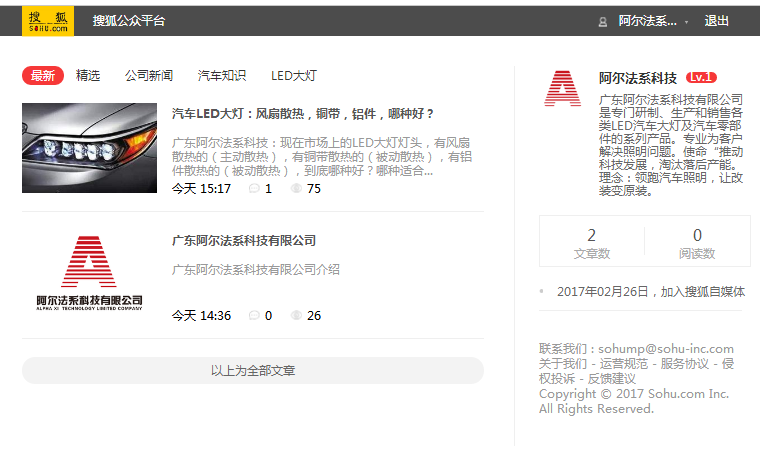Click 2017年02月26日，加入搜狐自媒体 text
Viewport: 760px width, 472px height.
point(651,292)
